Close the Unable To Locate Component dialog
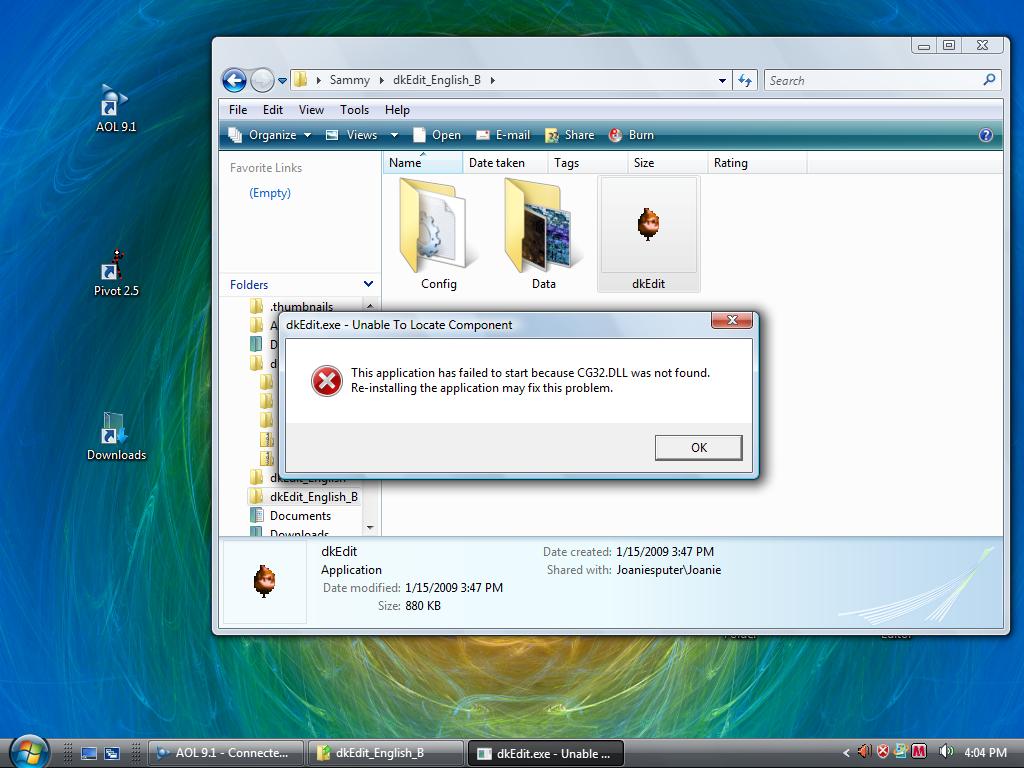The width and height of the screenshot is (1024, 768). (x=732, y=320)
